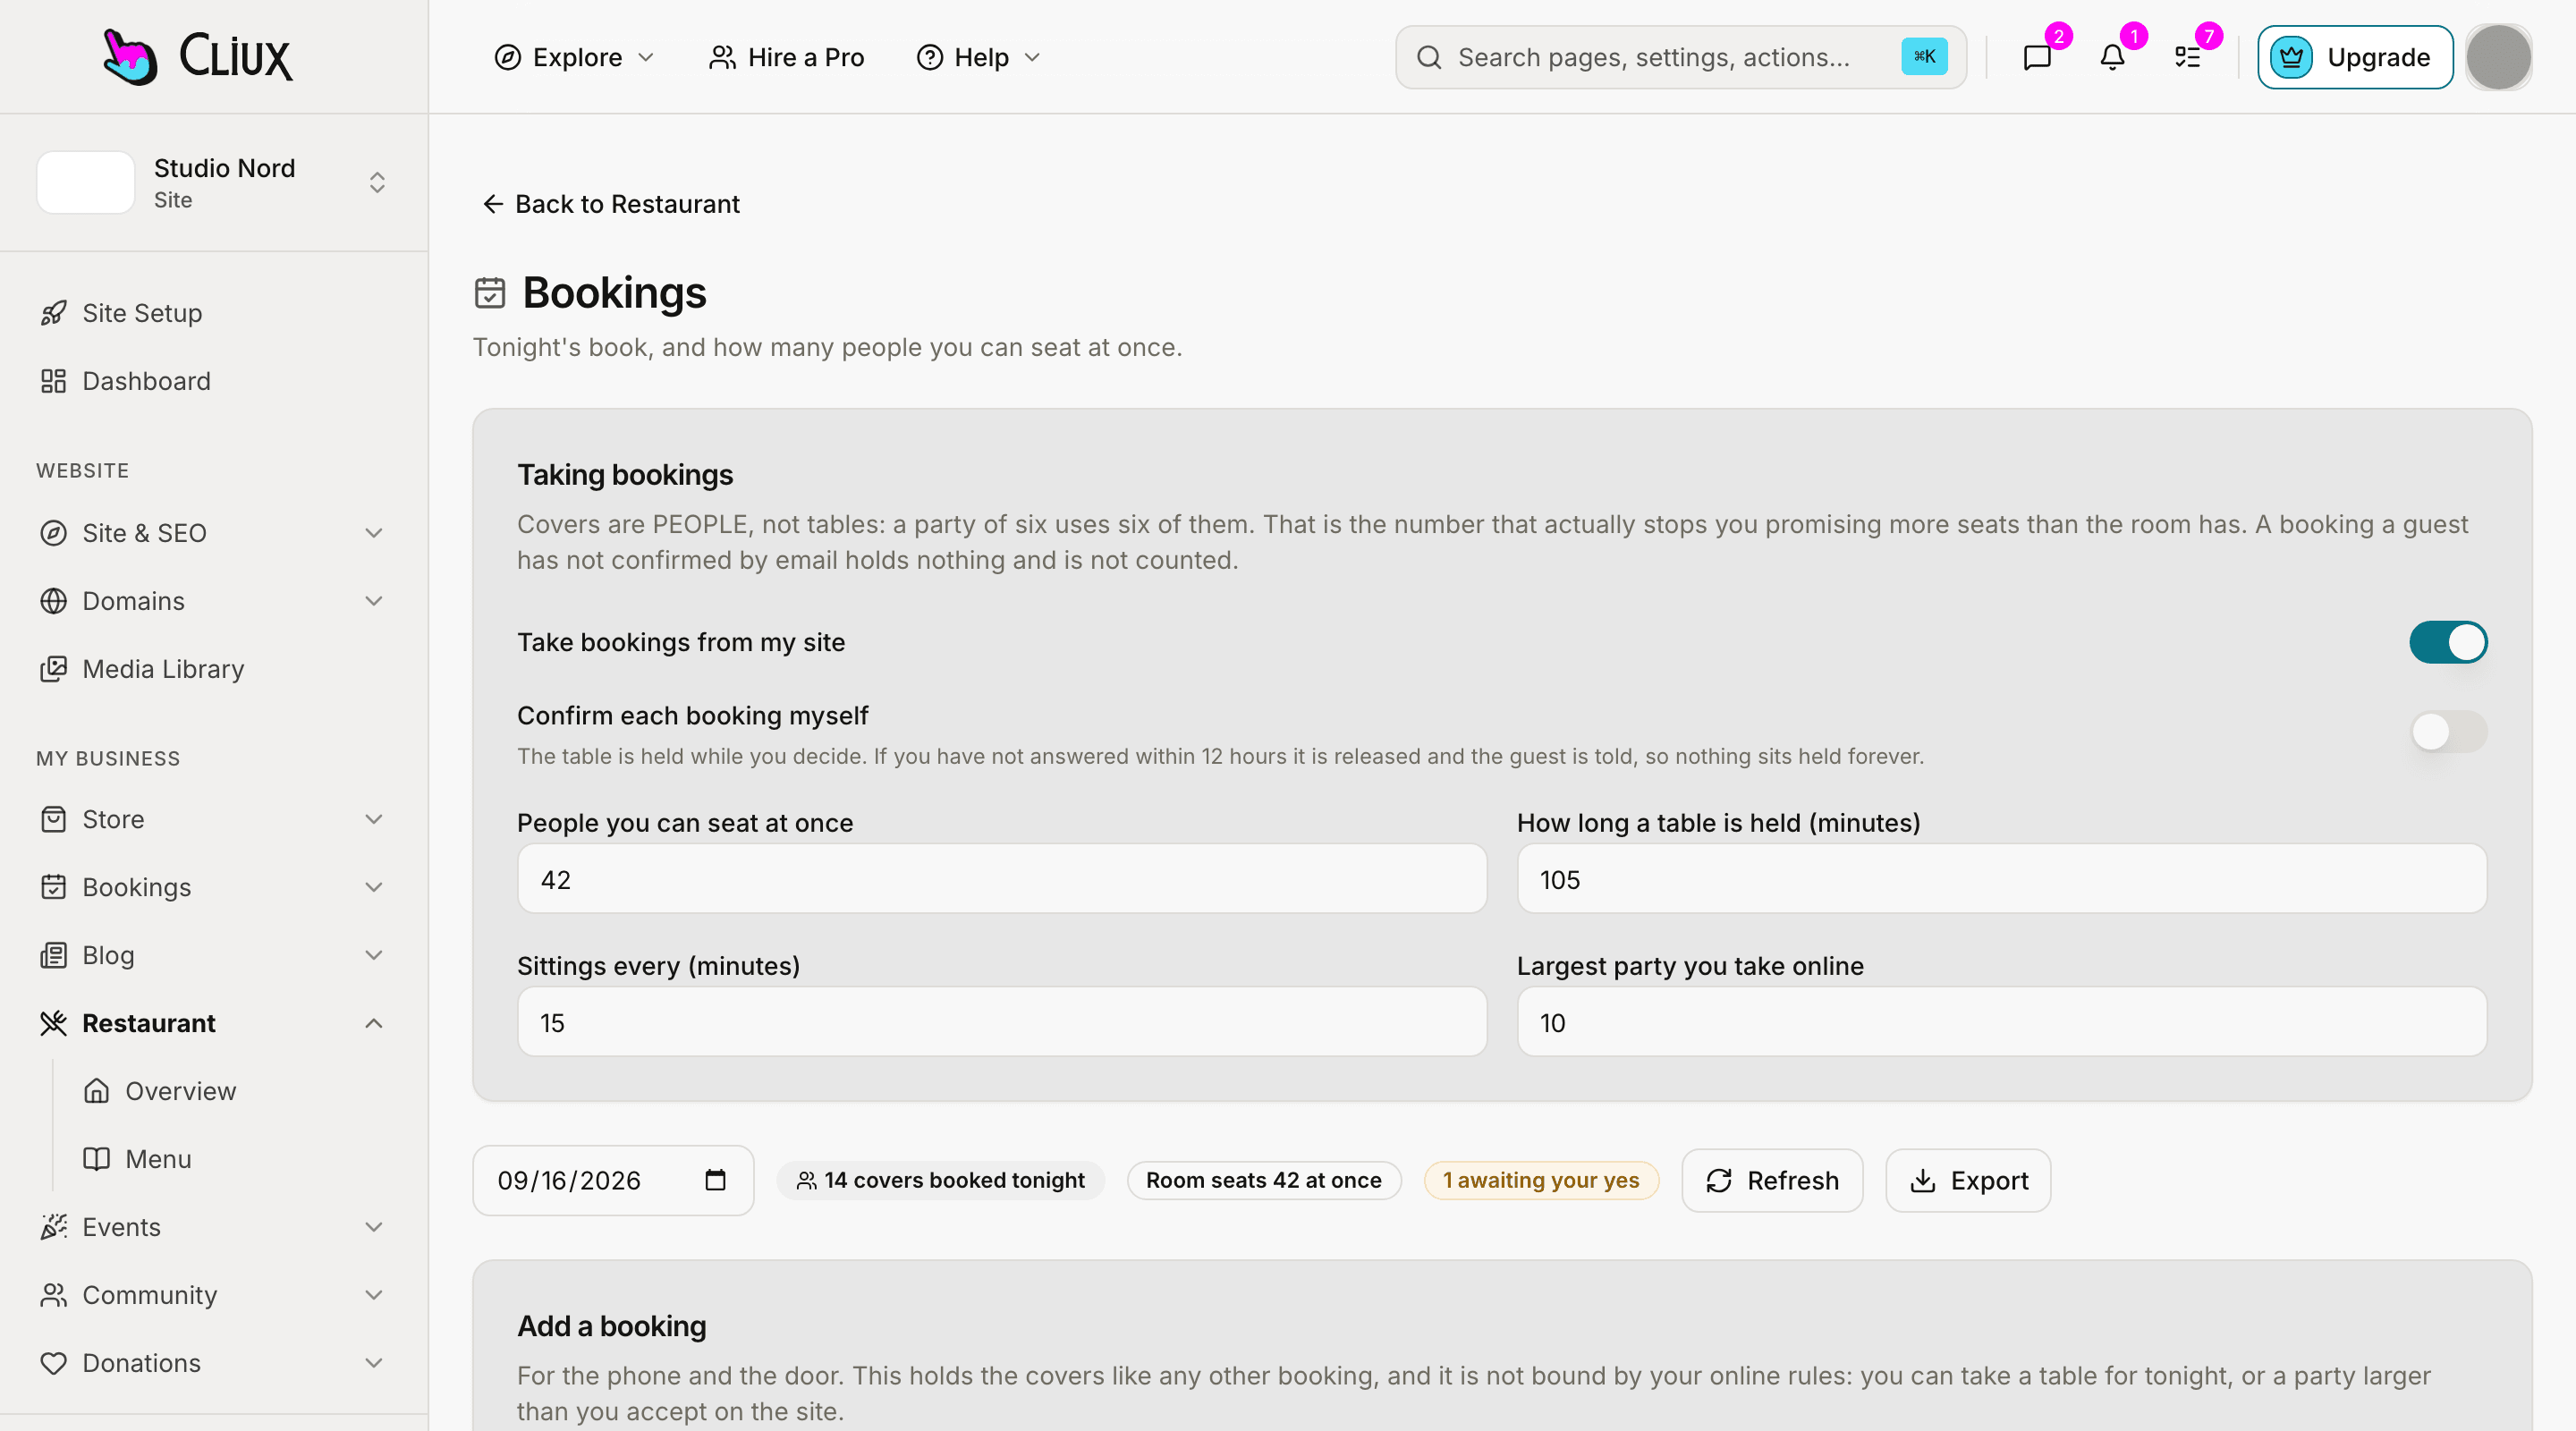
Task: Turn off Take bookings from my site
Action: tap(2447, 643)
